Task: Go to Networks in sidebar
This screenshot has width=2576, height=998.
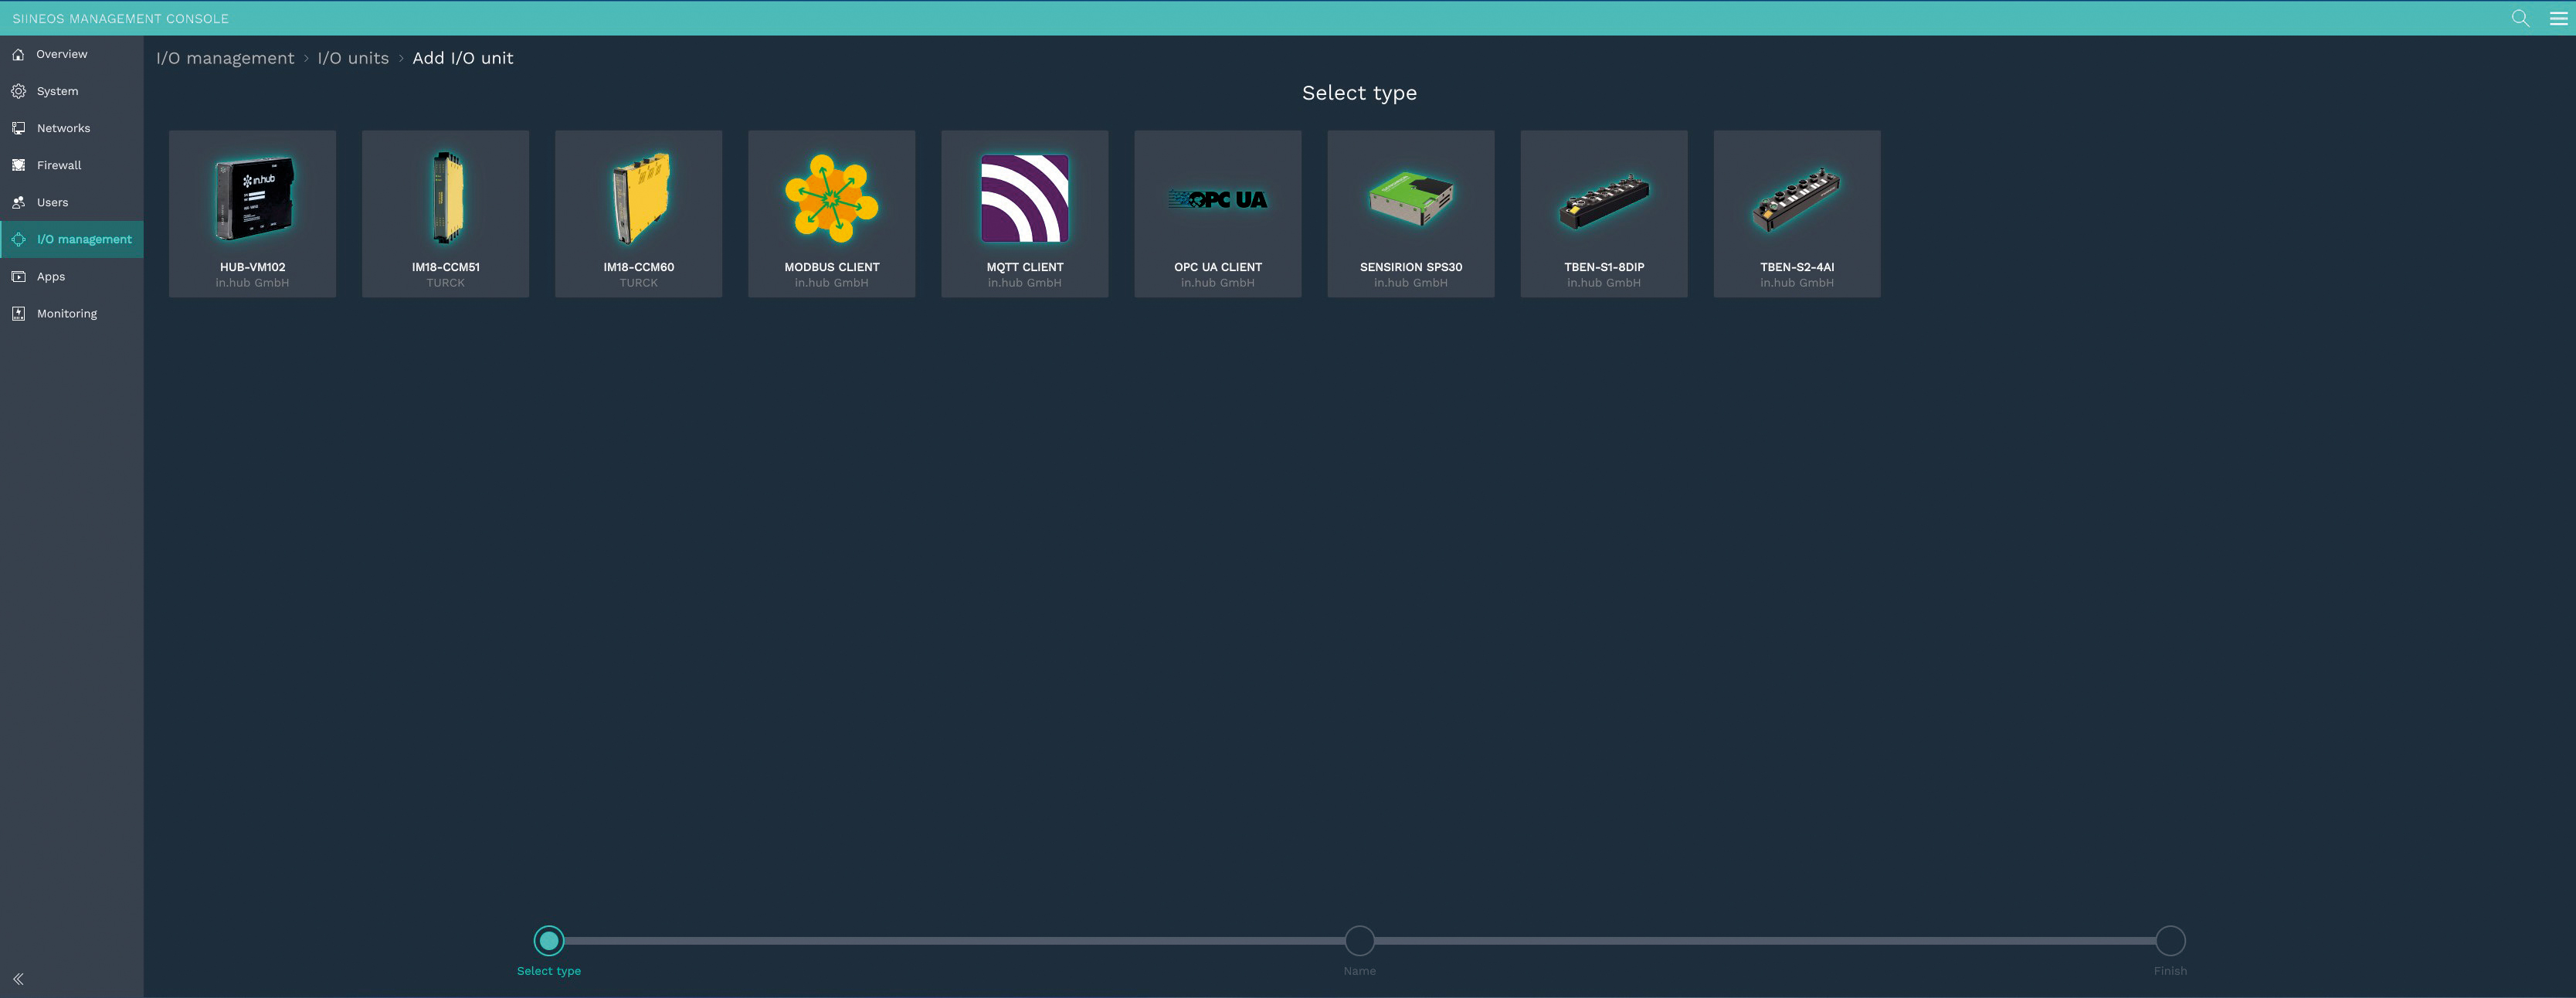Action: [63, 128]
